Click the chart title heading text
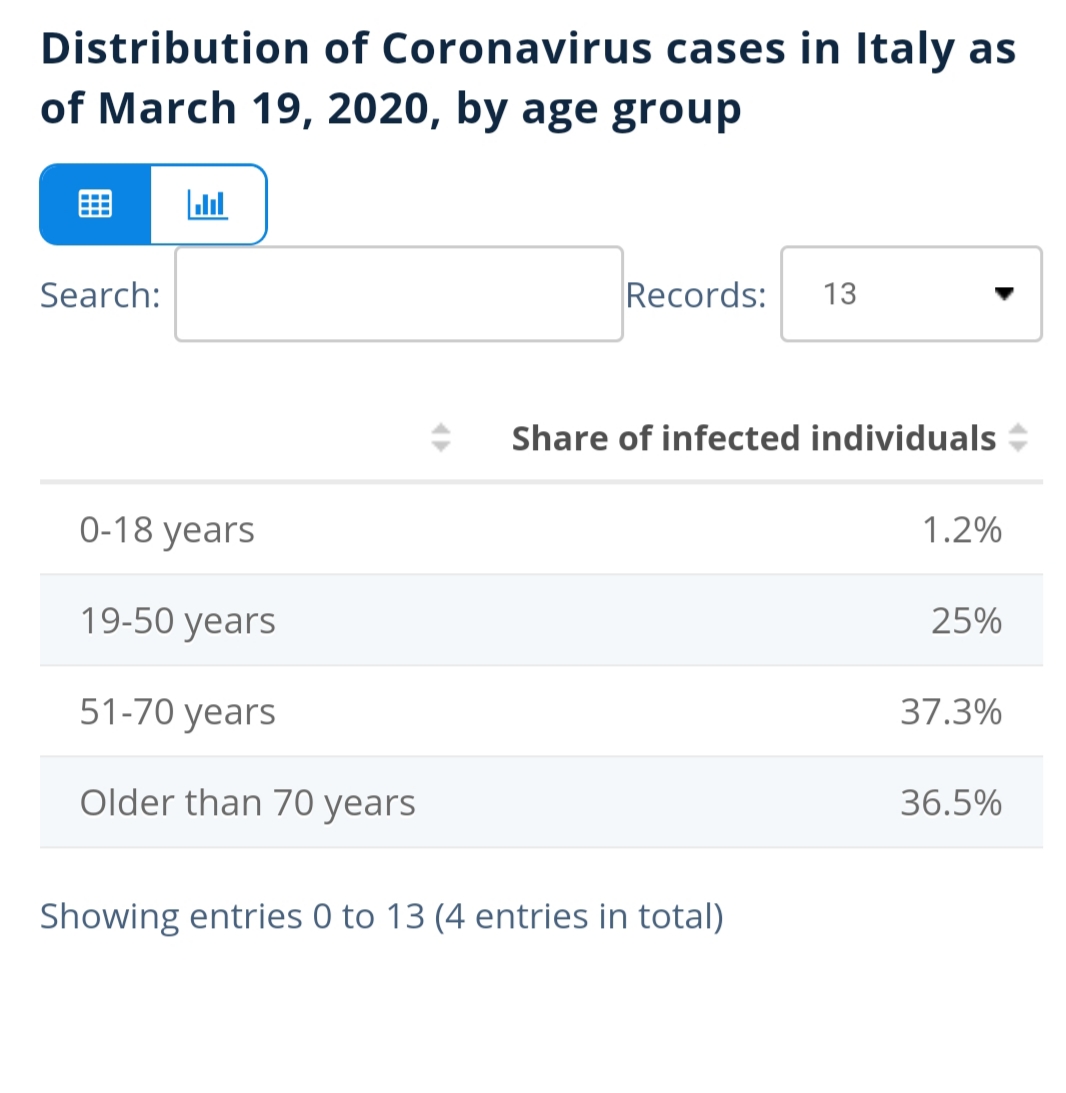This screenshot has width=1066, height=1093. pyautogui.click(x=528, y=79)
